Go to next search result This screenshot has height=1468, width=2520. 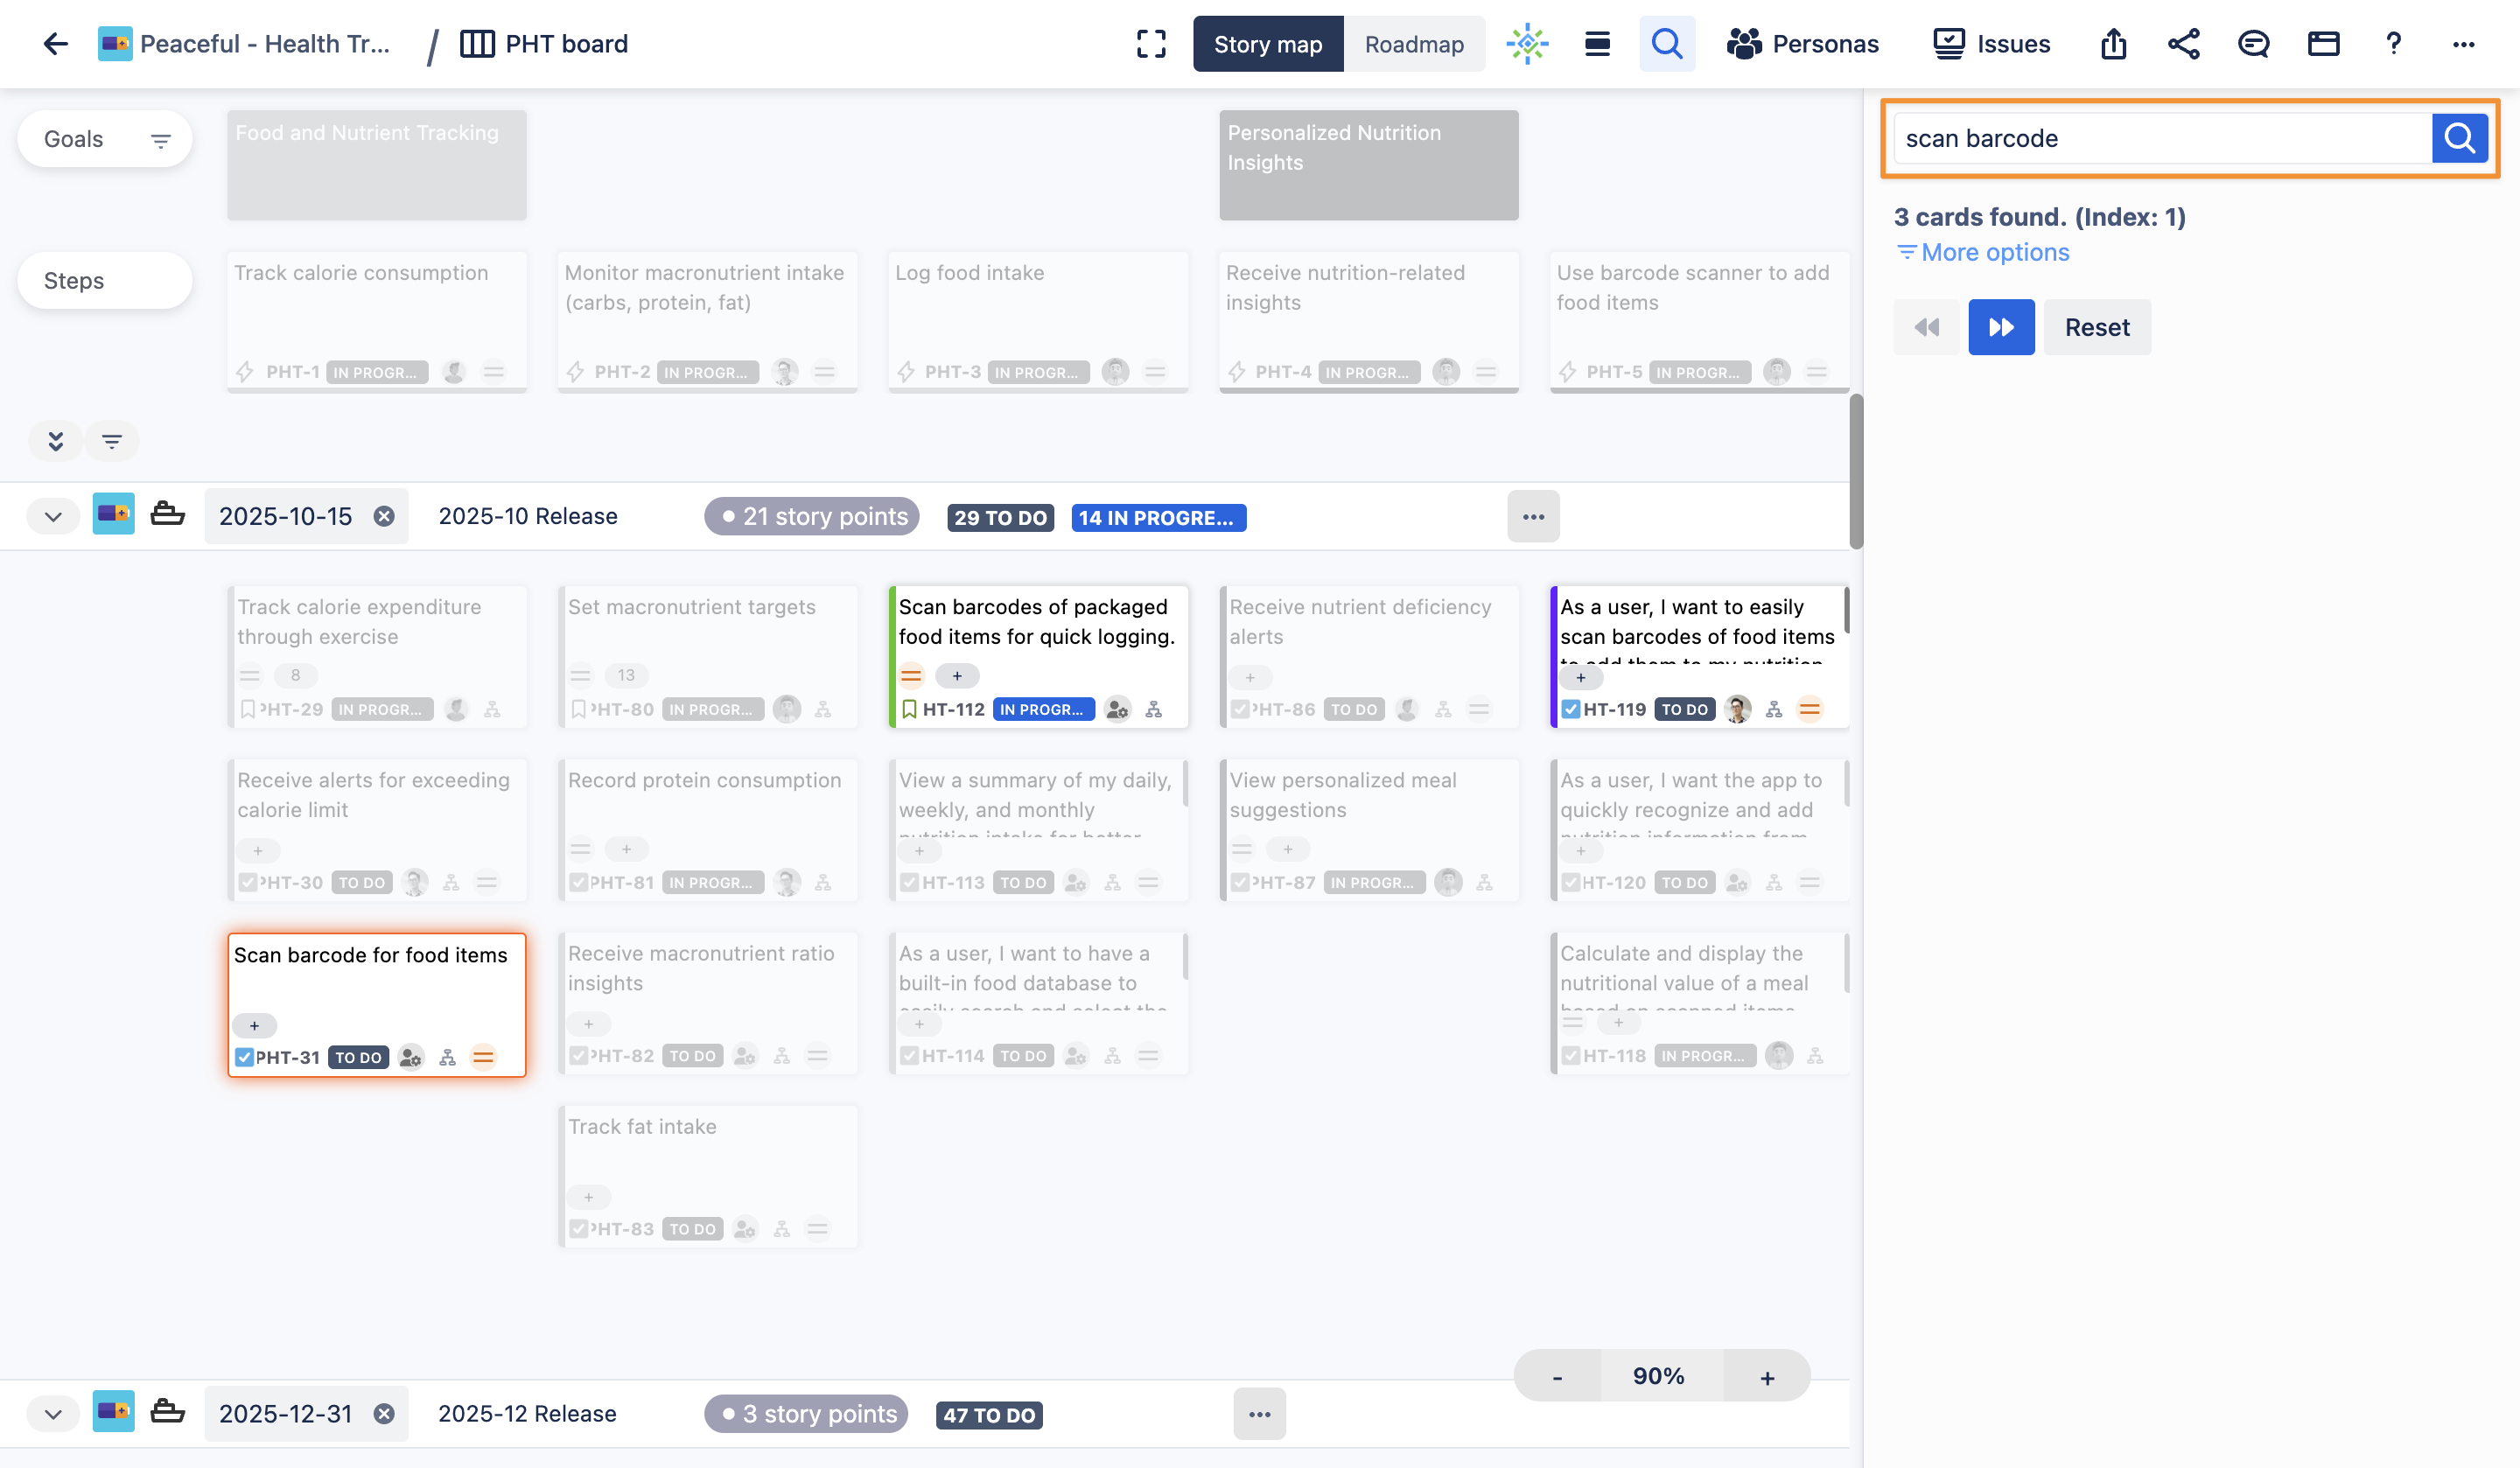click(x=2001, y=327)
